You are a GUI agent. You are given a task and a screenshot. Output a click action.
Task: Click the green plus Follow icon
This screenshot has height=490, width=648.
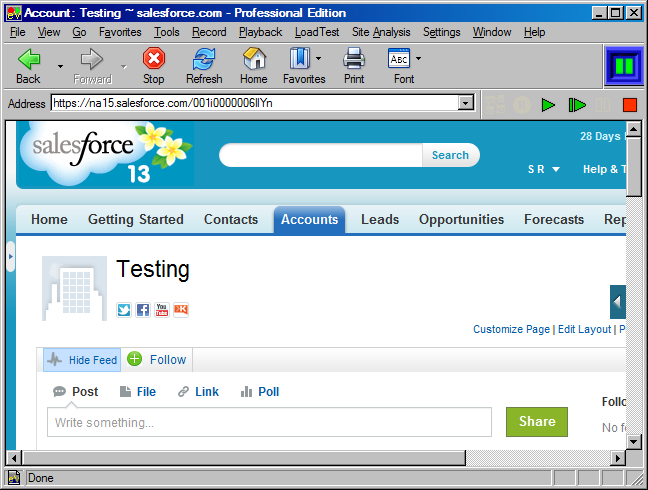[x=134, y=359]
